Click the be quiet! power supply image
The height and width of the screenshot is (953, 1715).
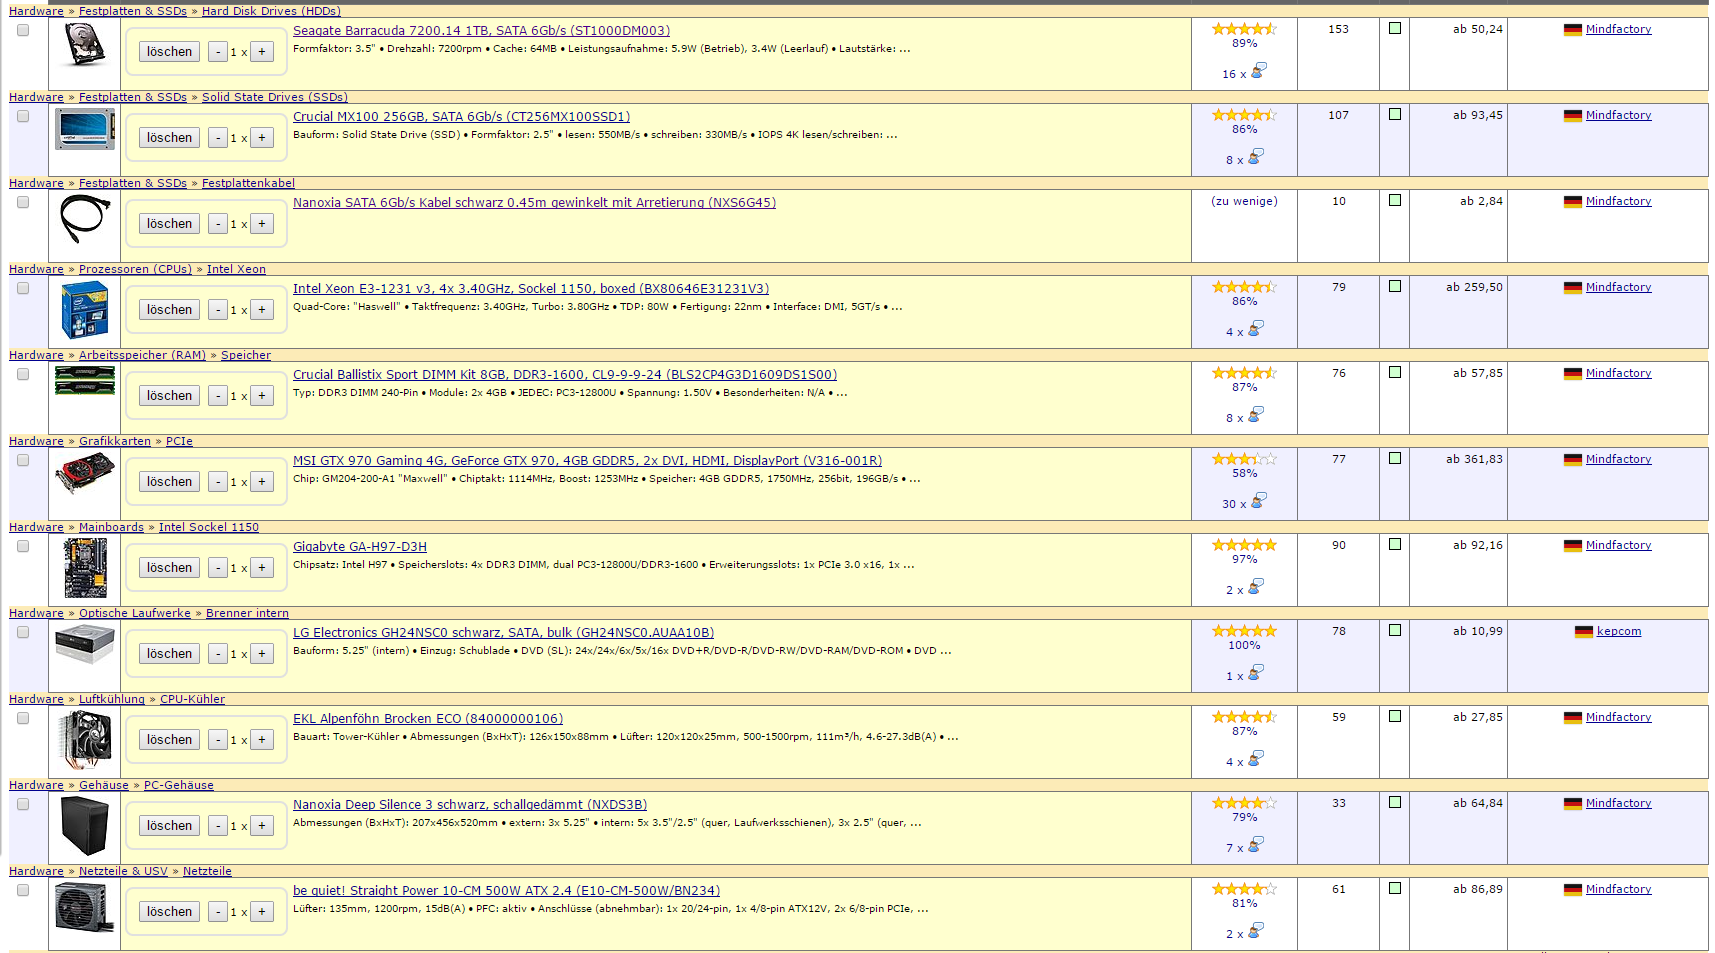(x=85, y=908)
